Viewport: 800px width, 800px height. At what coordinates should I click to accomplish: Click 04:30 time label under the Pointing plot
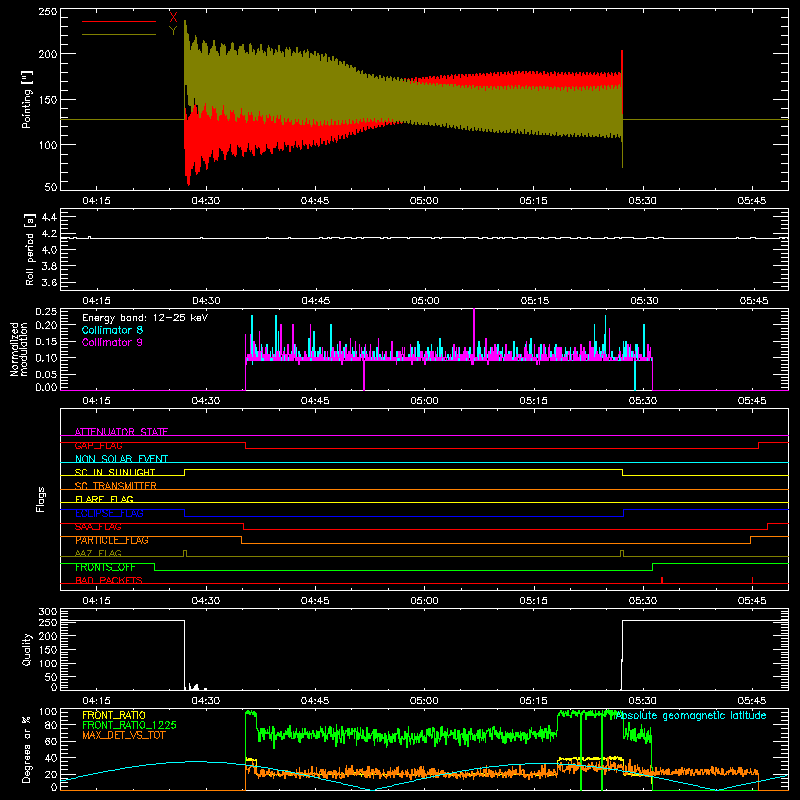206,201
